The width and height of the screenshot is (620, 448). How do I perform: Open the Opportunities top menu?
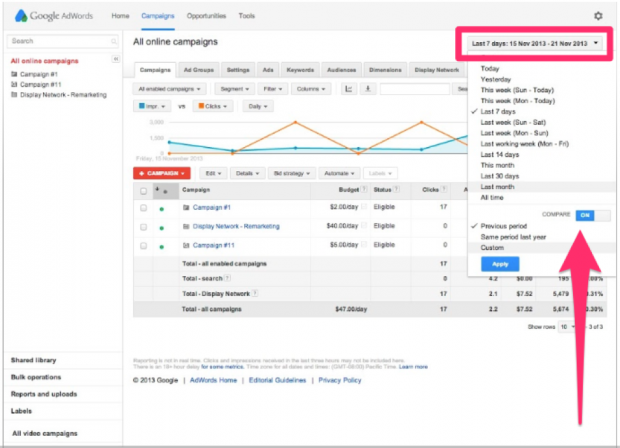point(206,16)
